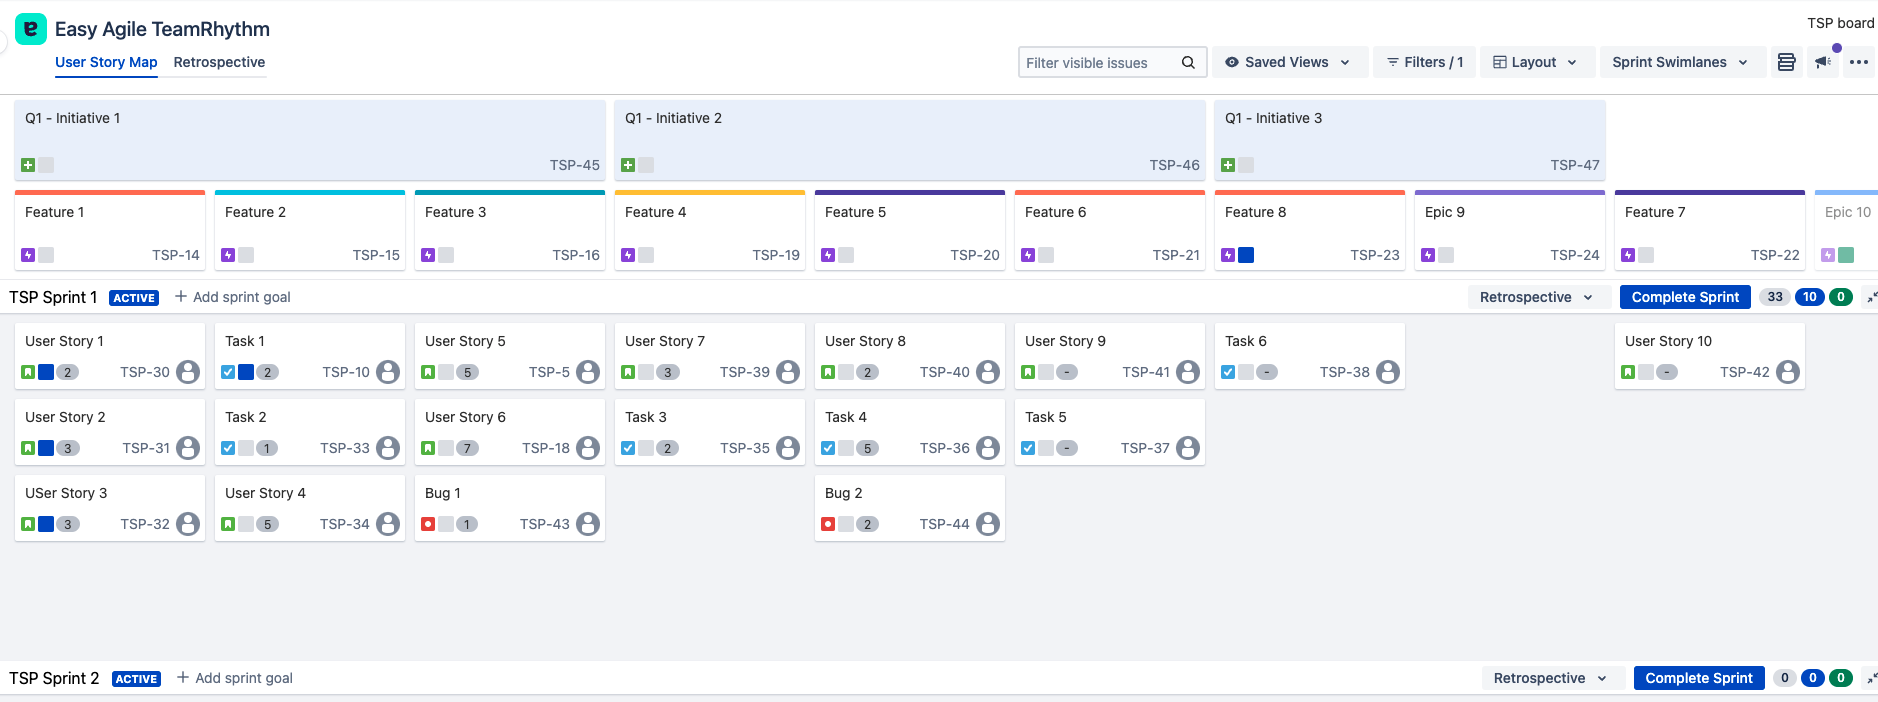
Task: Switch to the Retrospective tab
Action: pos(219,62)
